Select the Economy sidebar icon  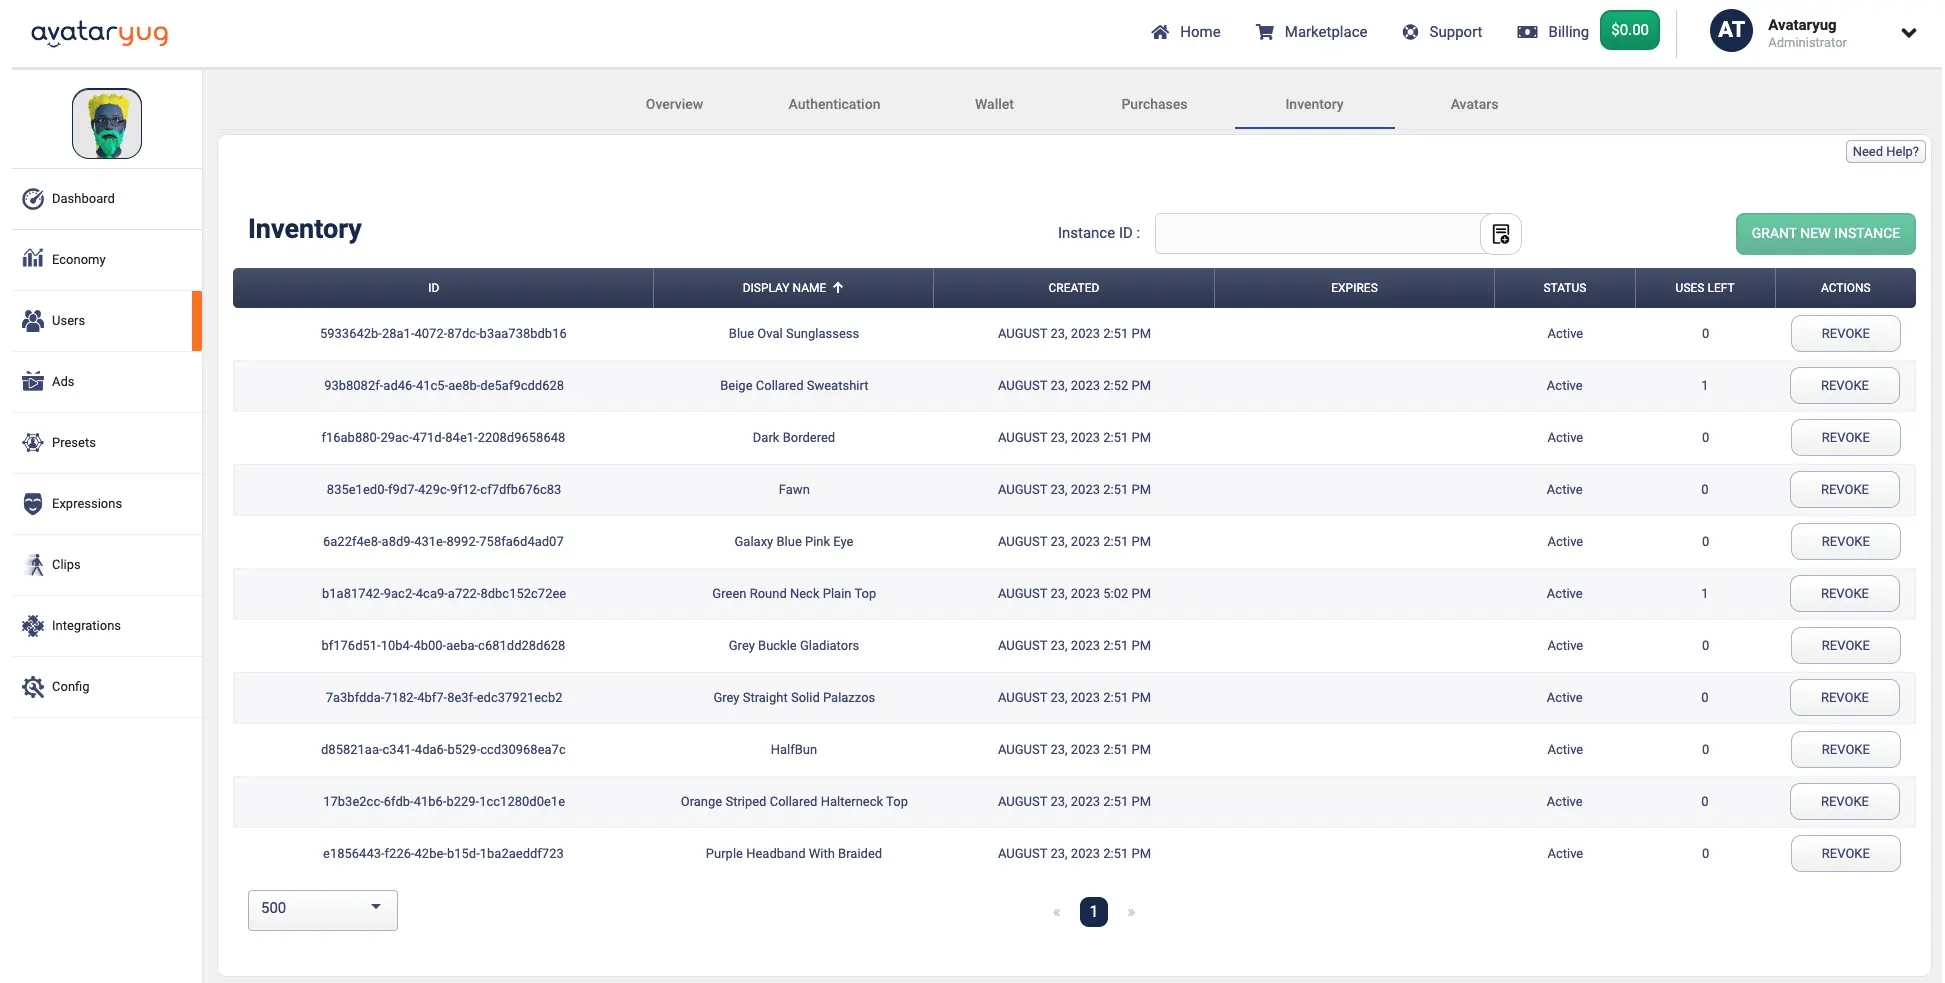pyautogui.click(x=33, y=259)
